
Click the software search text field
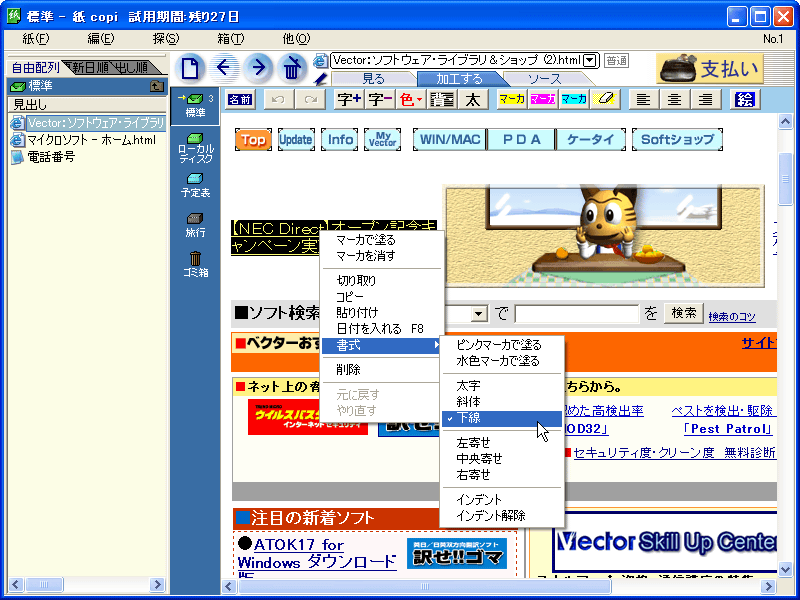coord(577,314)
